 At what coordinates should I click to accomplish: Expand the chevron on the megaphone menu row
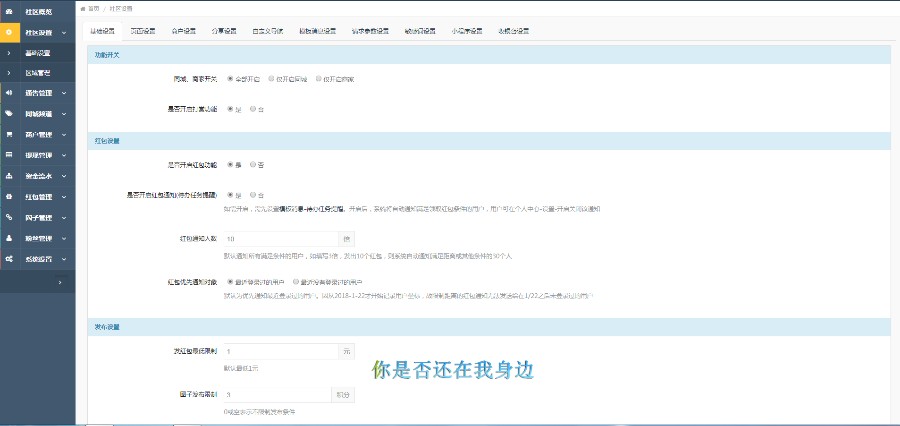point(64,93)
